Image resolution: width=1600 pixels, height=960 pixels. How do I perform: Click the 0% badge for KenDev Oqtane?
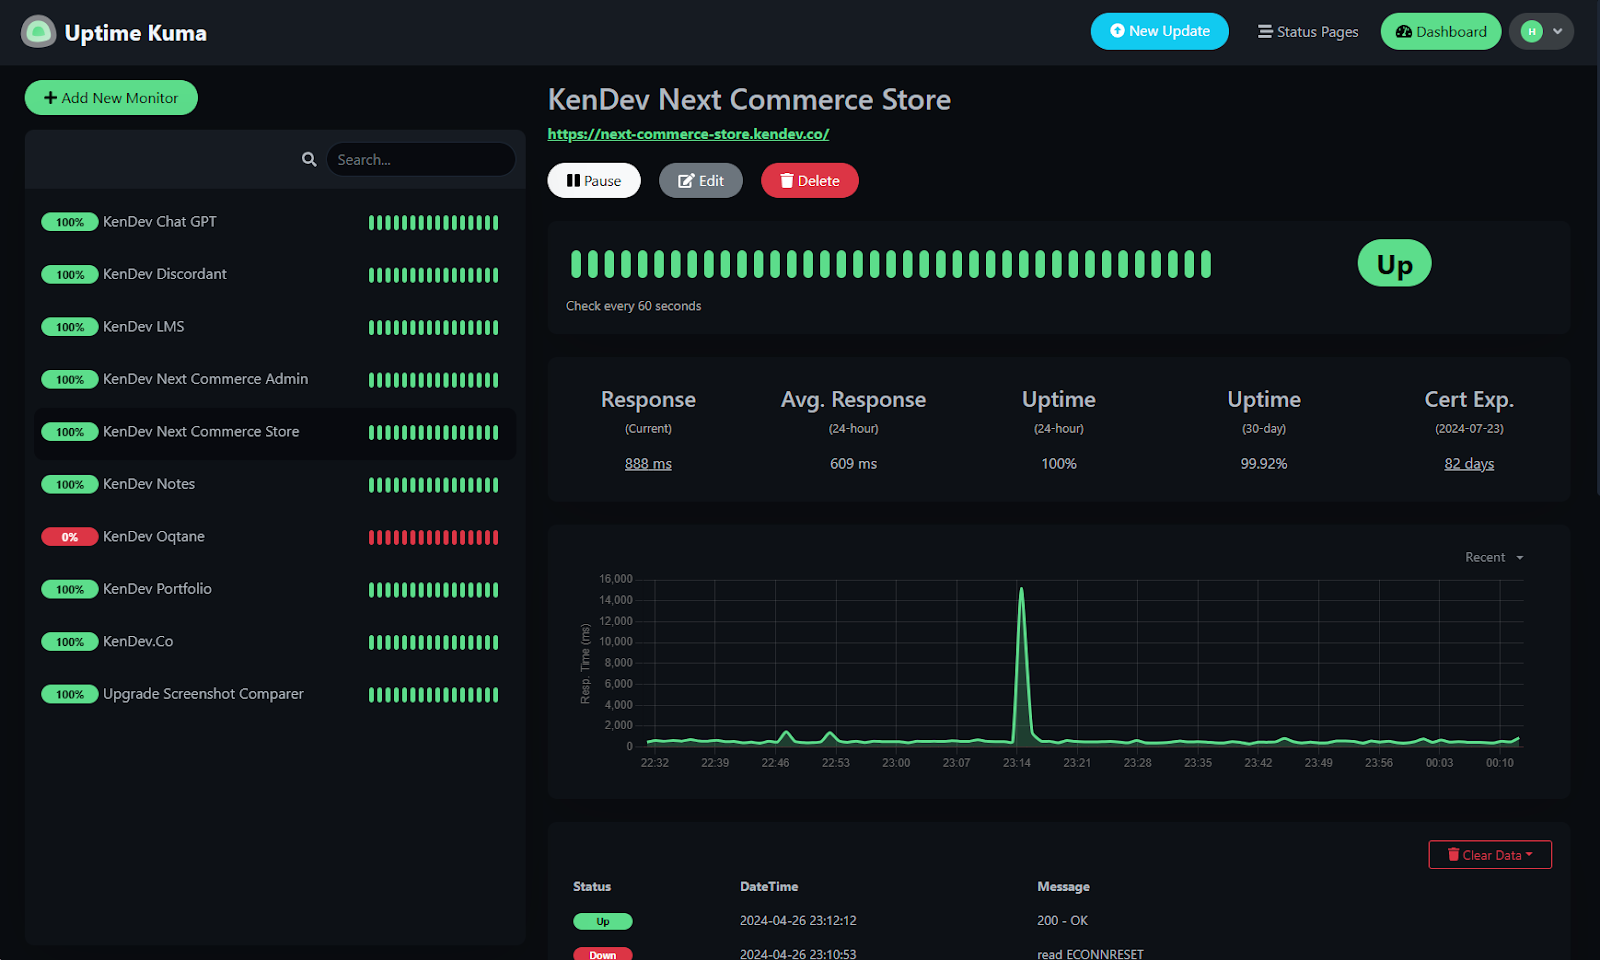(x=69, y=537)
